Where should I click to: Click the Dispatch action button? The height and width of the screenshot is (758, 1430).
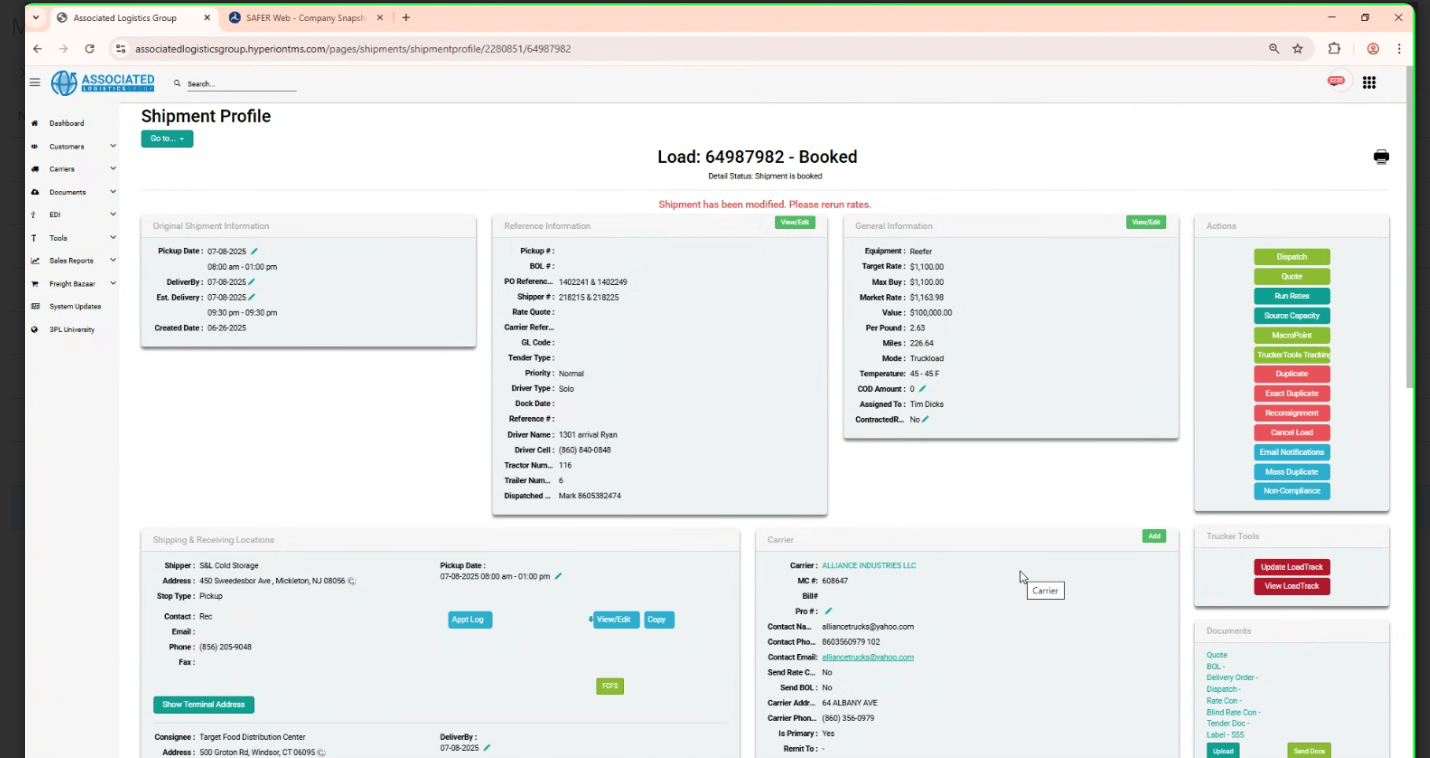1292,257
